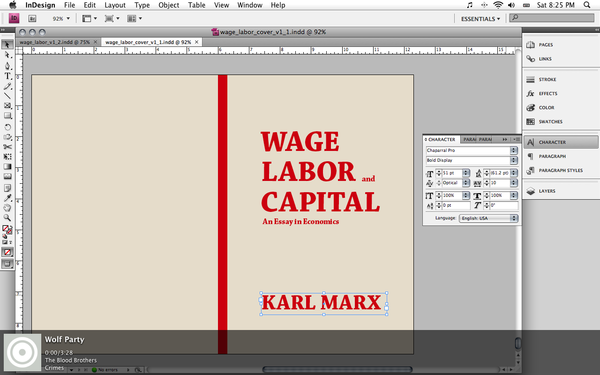Open the Optical kerning dropdown

click(466, 183)
